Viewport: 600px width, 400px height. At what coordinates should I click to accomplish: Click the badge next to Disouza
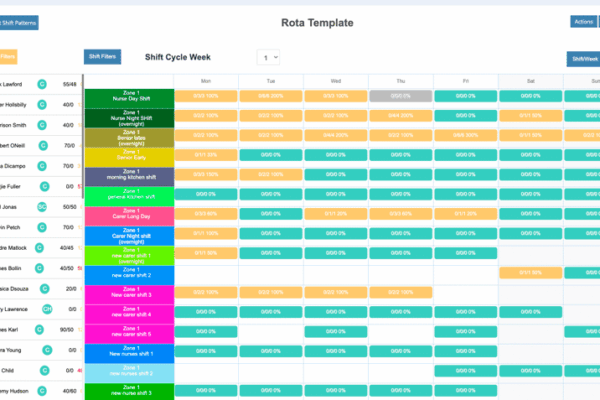tap(43, 288)
